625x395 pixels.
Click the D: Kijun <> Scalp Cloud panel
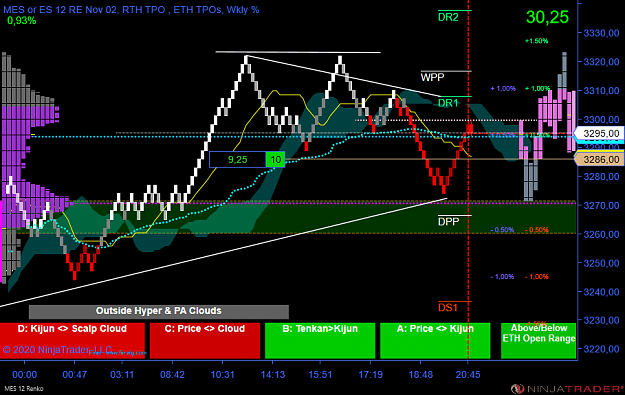click(x=72, y=341)
